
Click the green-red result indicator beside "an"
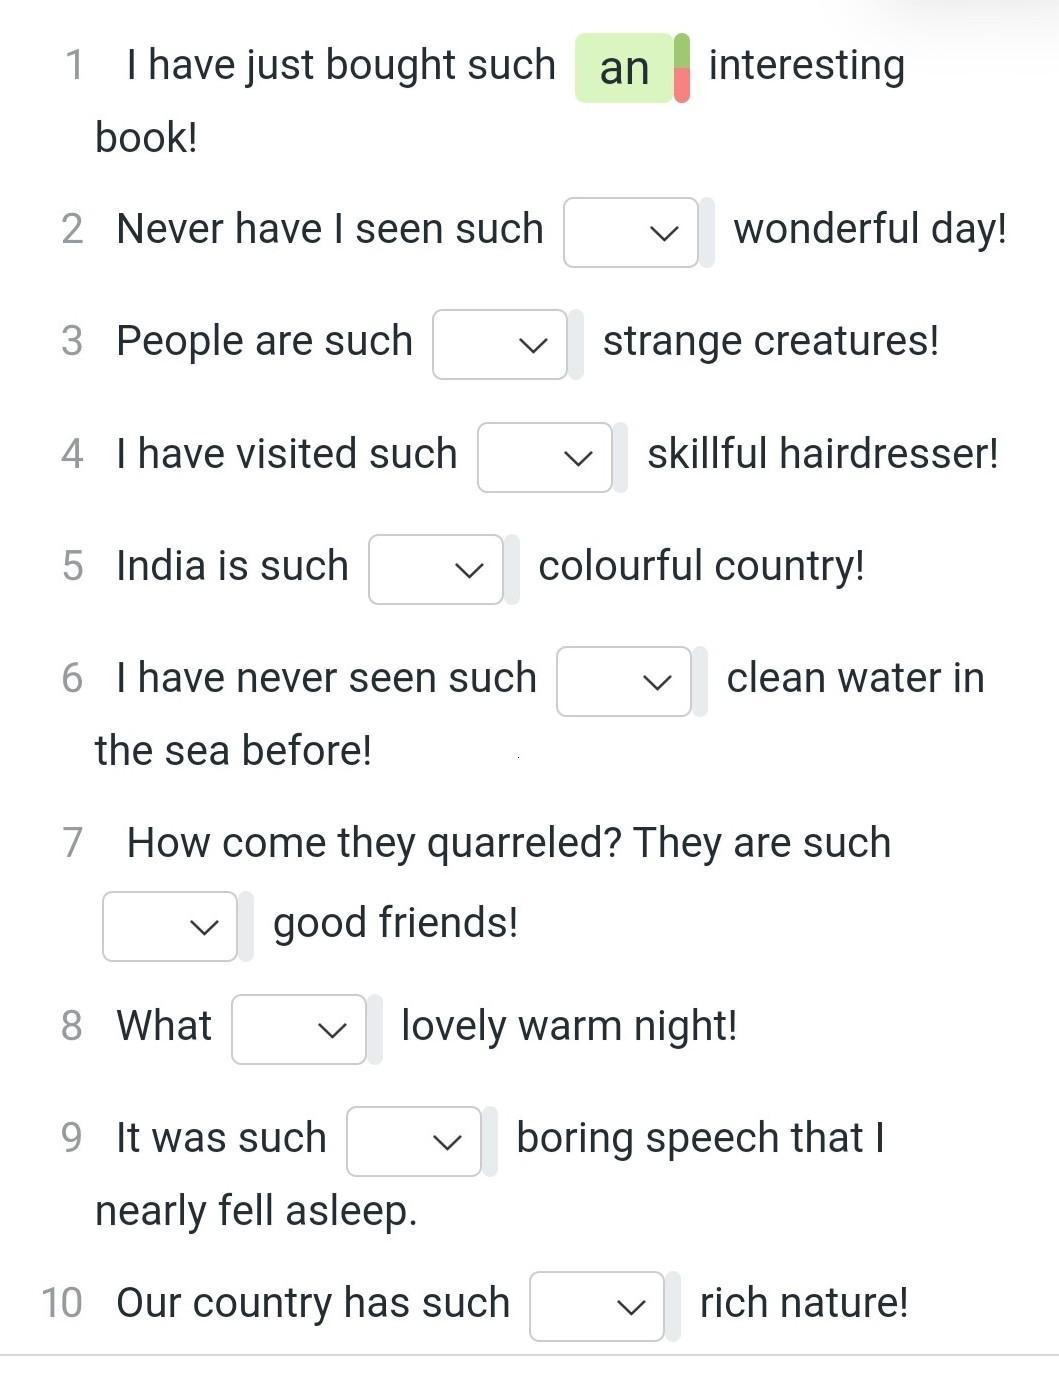[x=682, y=68]
